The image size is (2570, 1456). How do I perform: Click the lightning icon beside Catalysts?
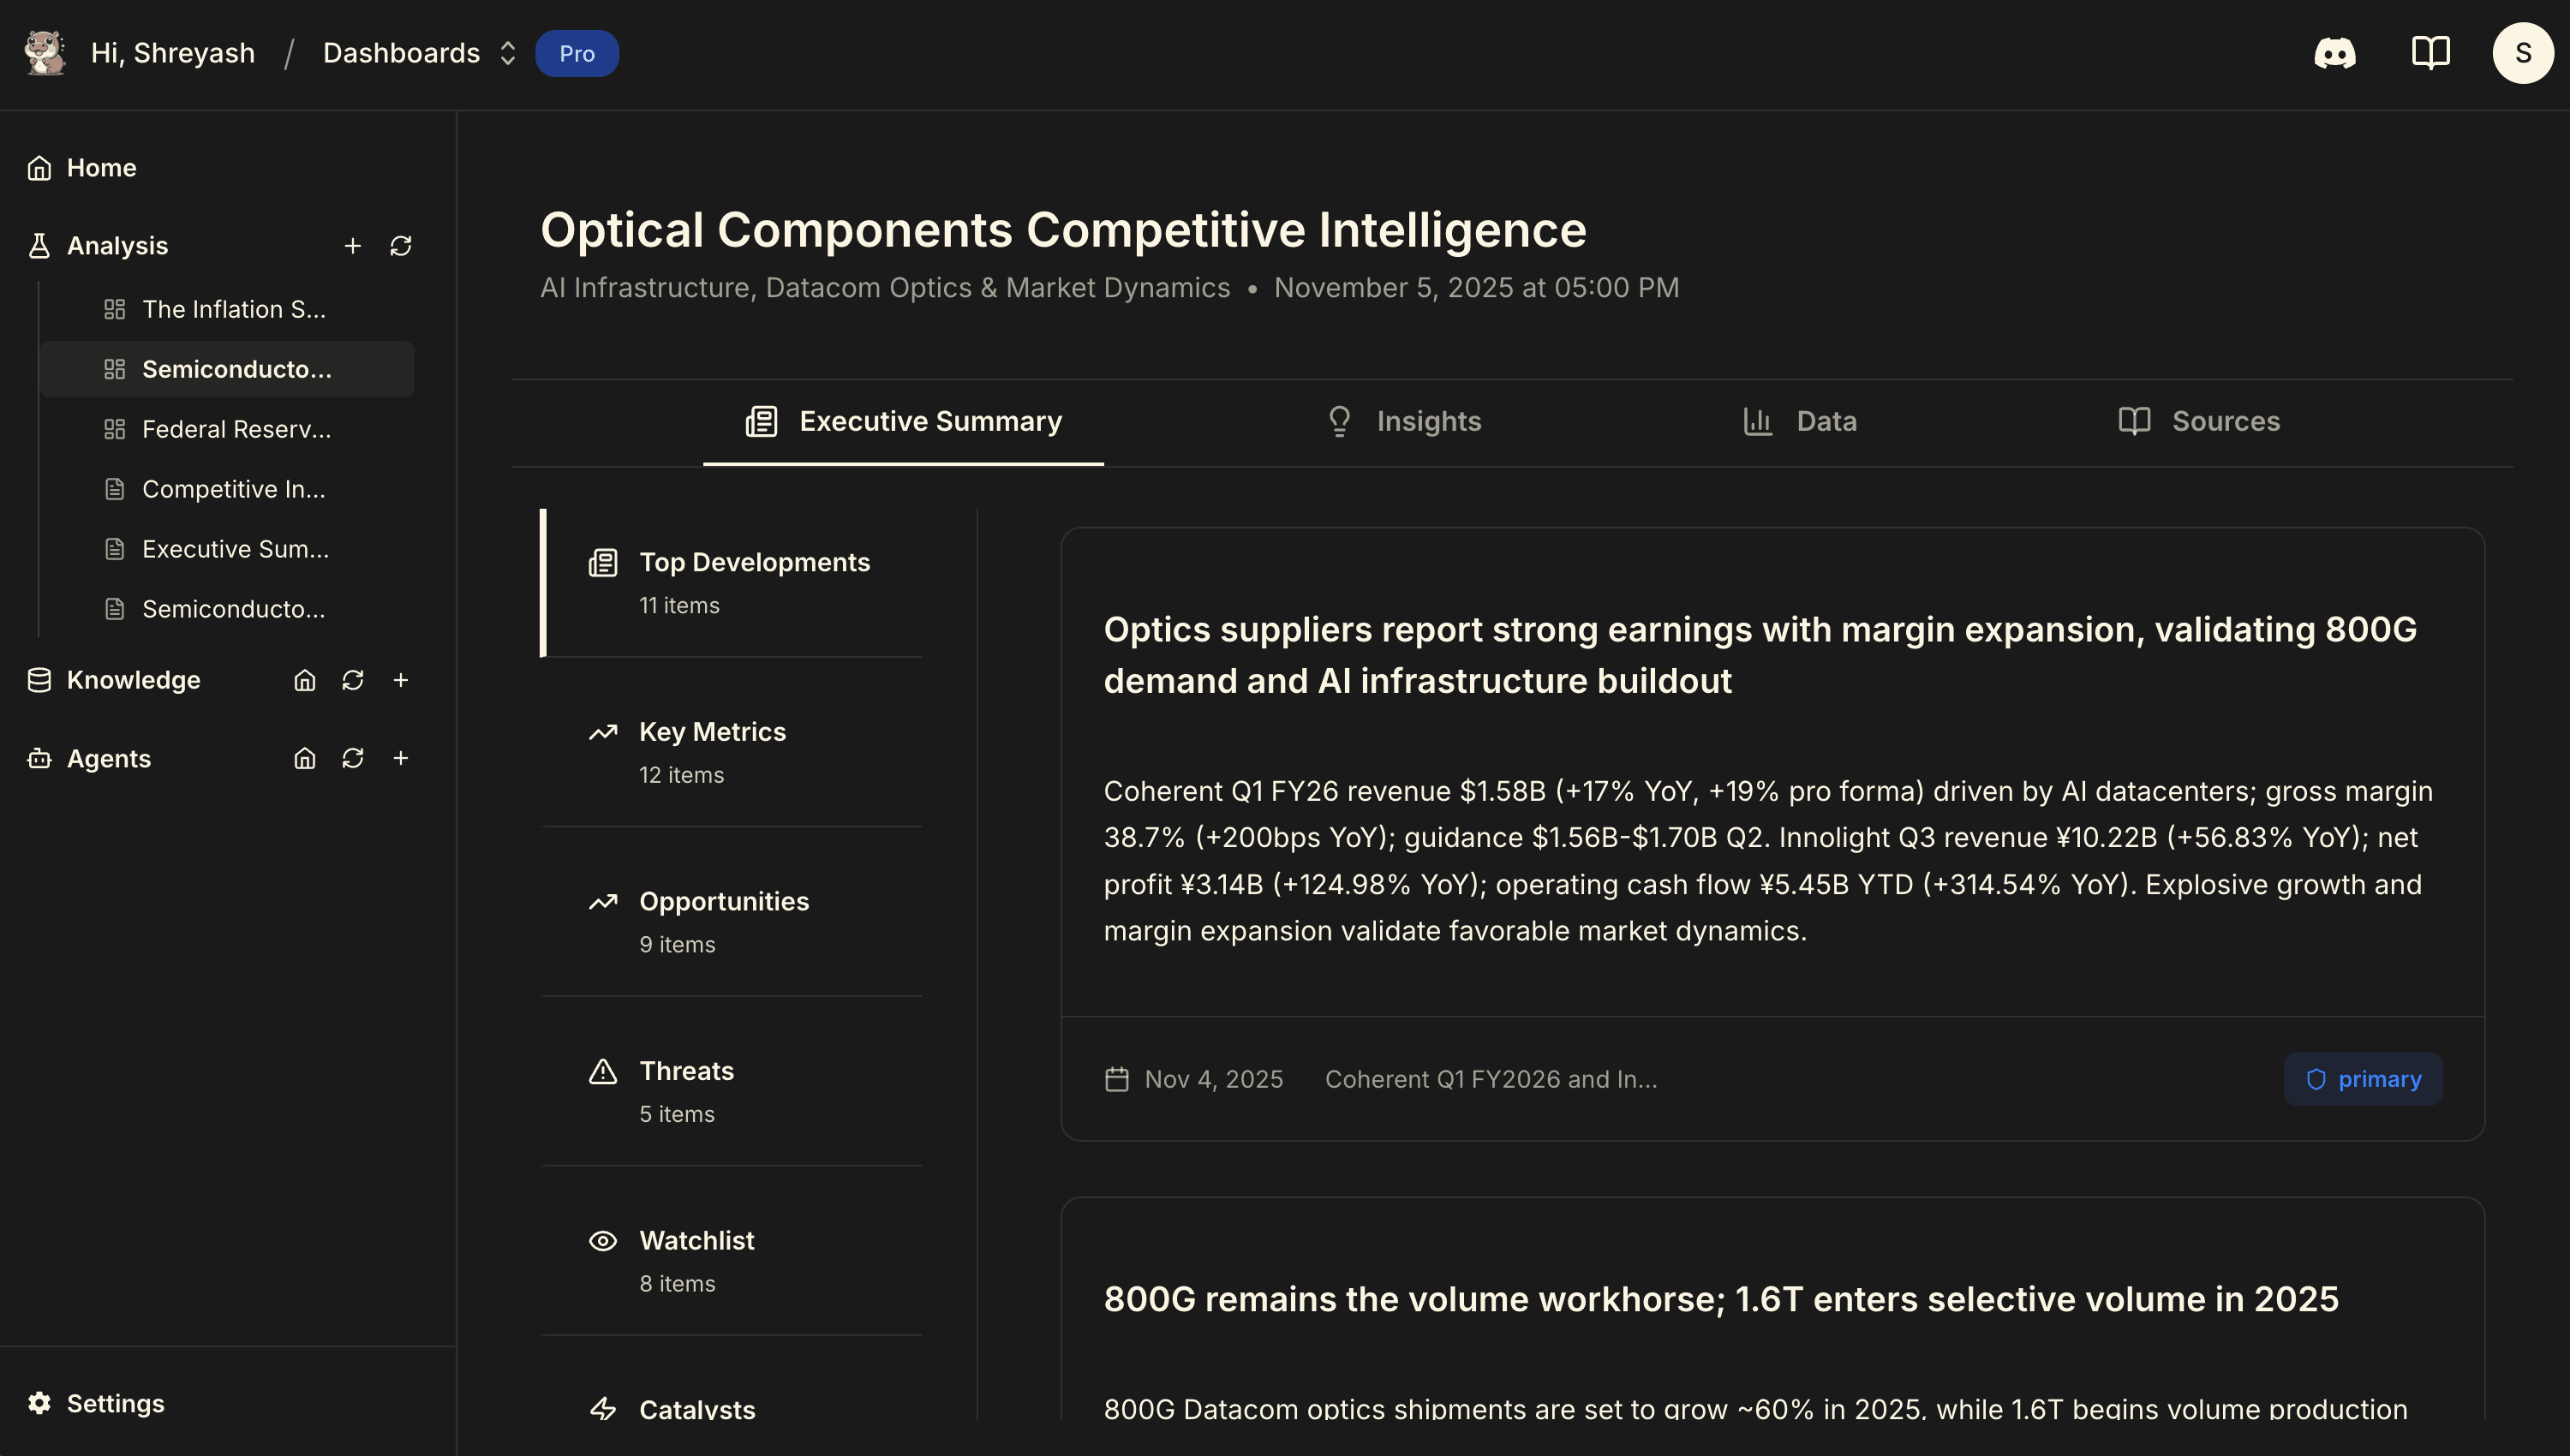pos(603,1409)
